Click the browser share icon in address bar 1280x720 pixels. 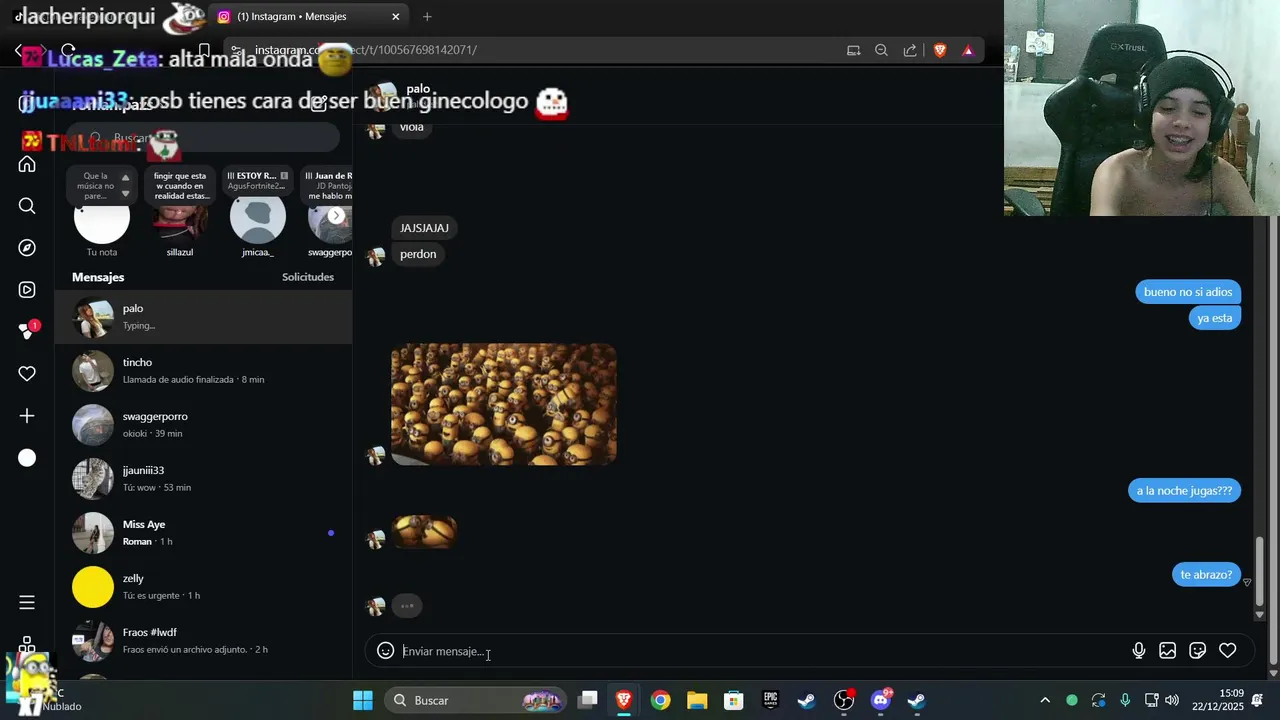(910, 50)
